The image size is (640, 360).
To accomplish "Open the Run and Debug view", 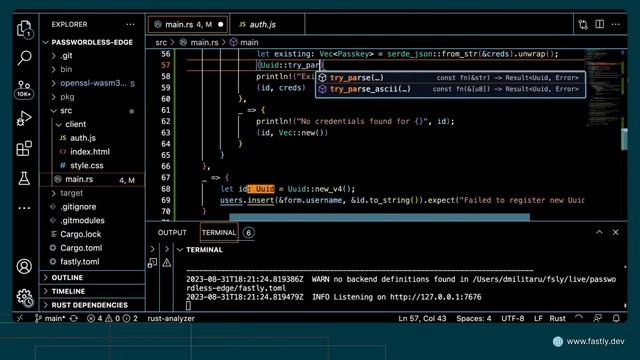I will [x=24, y=118].
